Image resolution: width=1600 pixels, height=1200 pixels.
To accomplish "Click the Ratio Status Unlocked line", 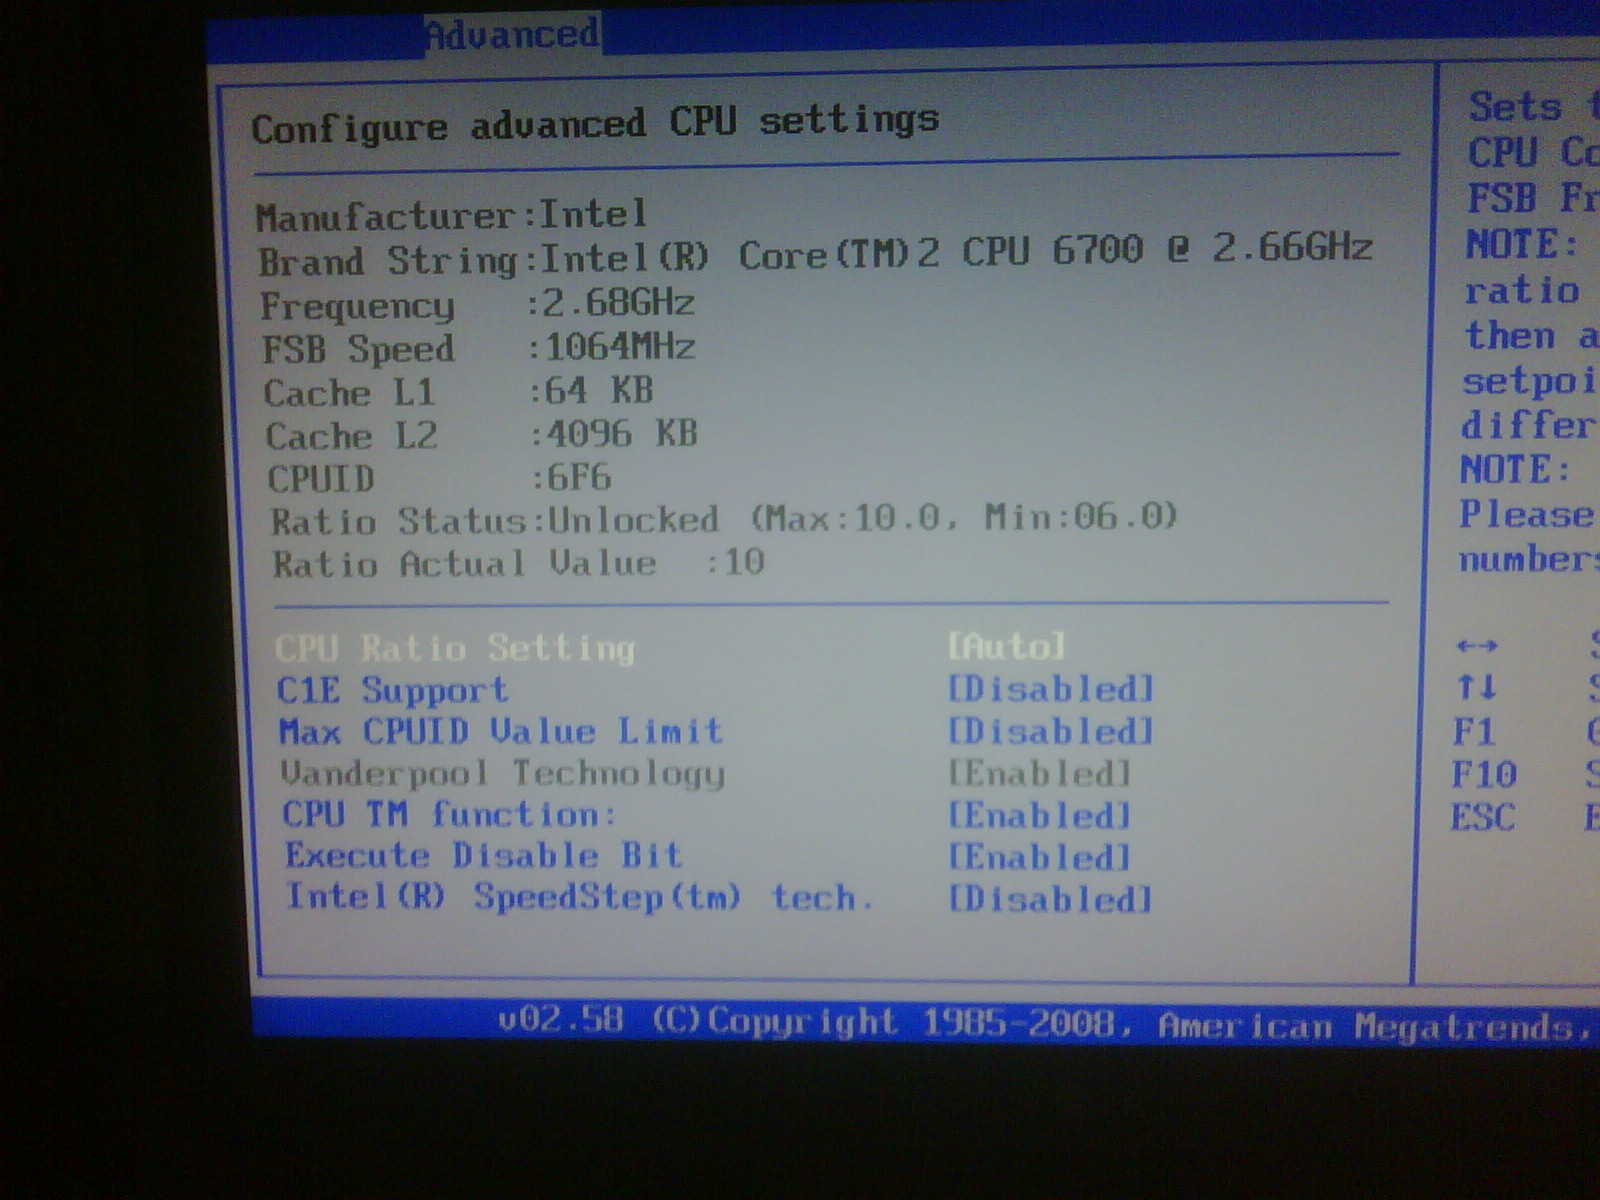I will pos(725,519).
